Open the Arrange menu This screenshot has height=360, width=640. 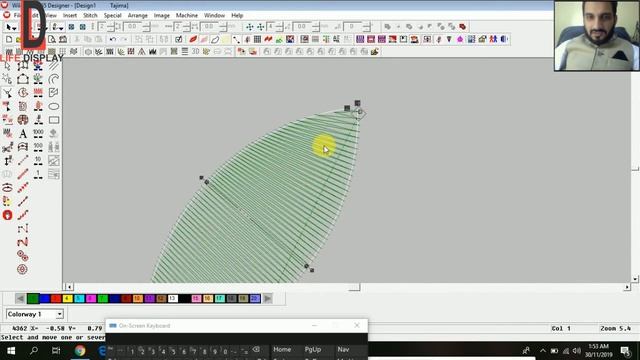[138, 16]
